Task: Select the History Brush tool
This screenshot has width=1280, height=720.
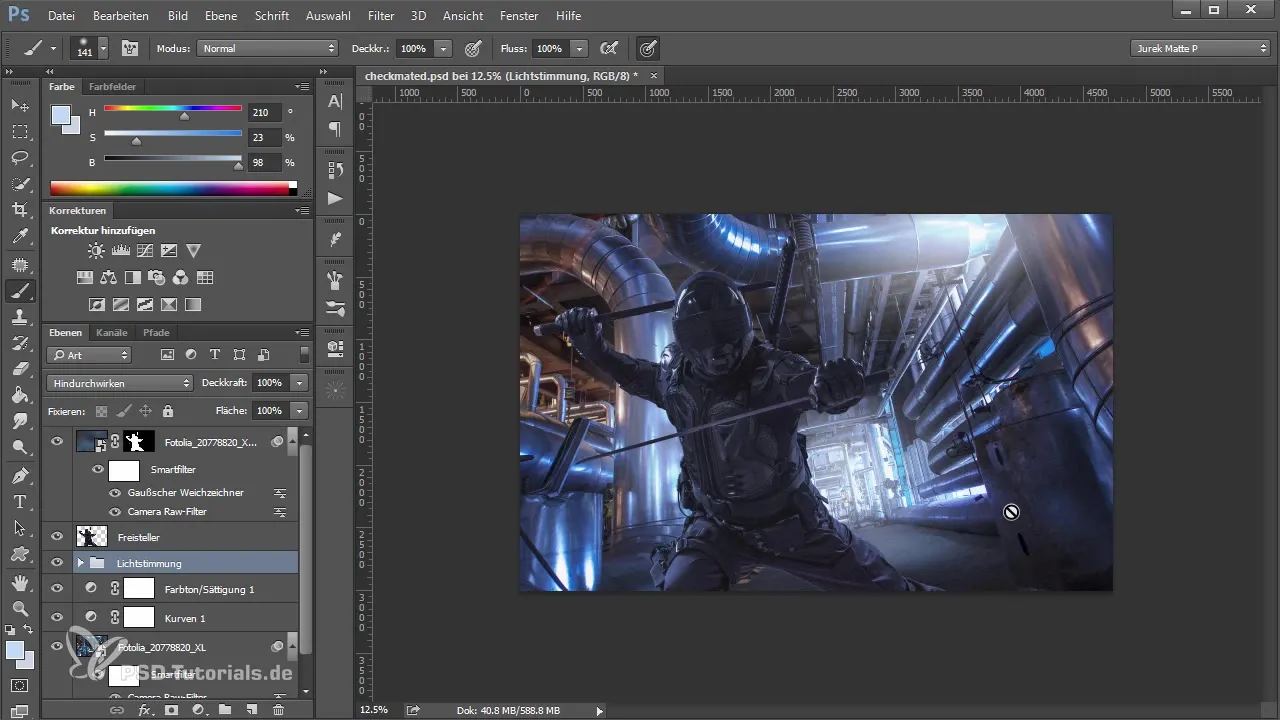Action: (x=19, y=343)
